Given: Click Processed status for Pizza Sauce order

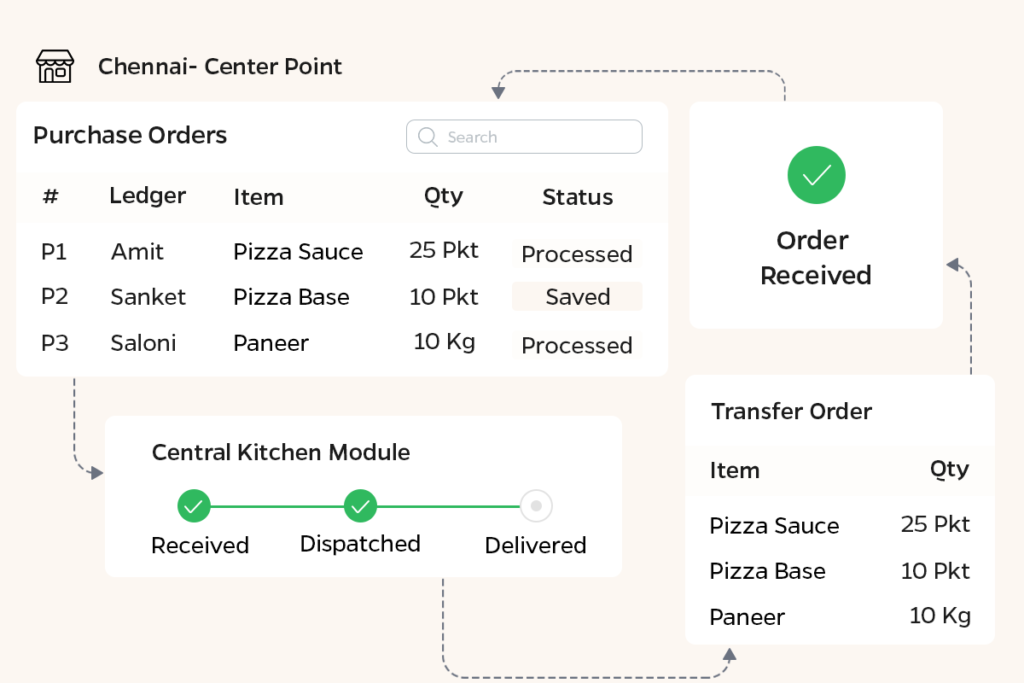Looking at the screenshot, I should coord(577,254).
